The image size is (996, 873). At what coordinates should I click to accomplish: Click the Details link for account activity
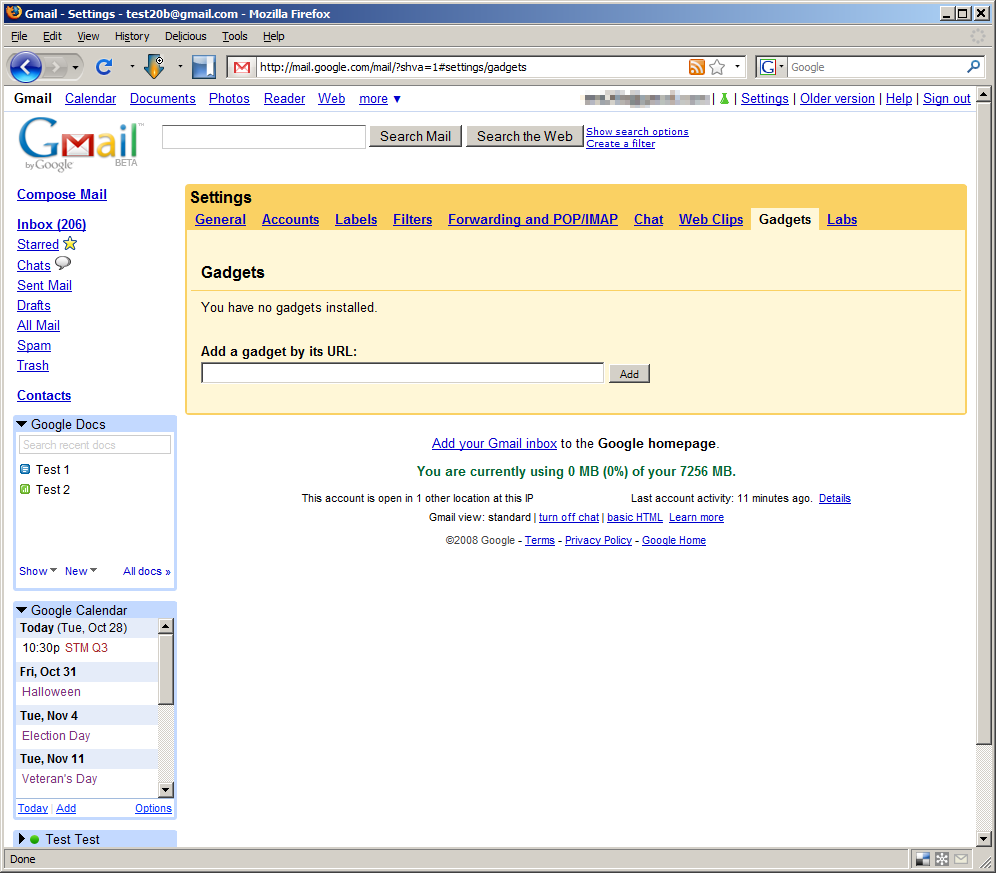point(835,498)
